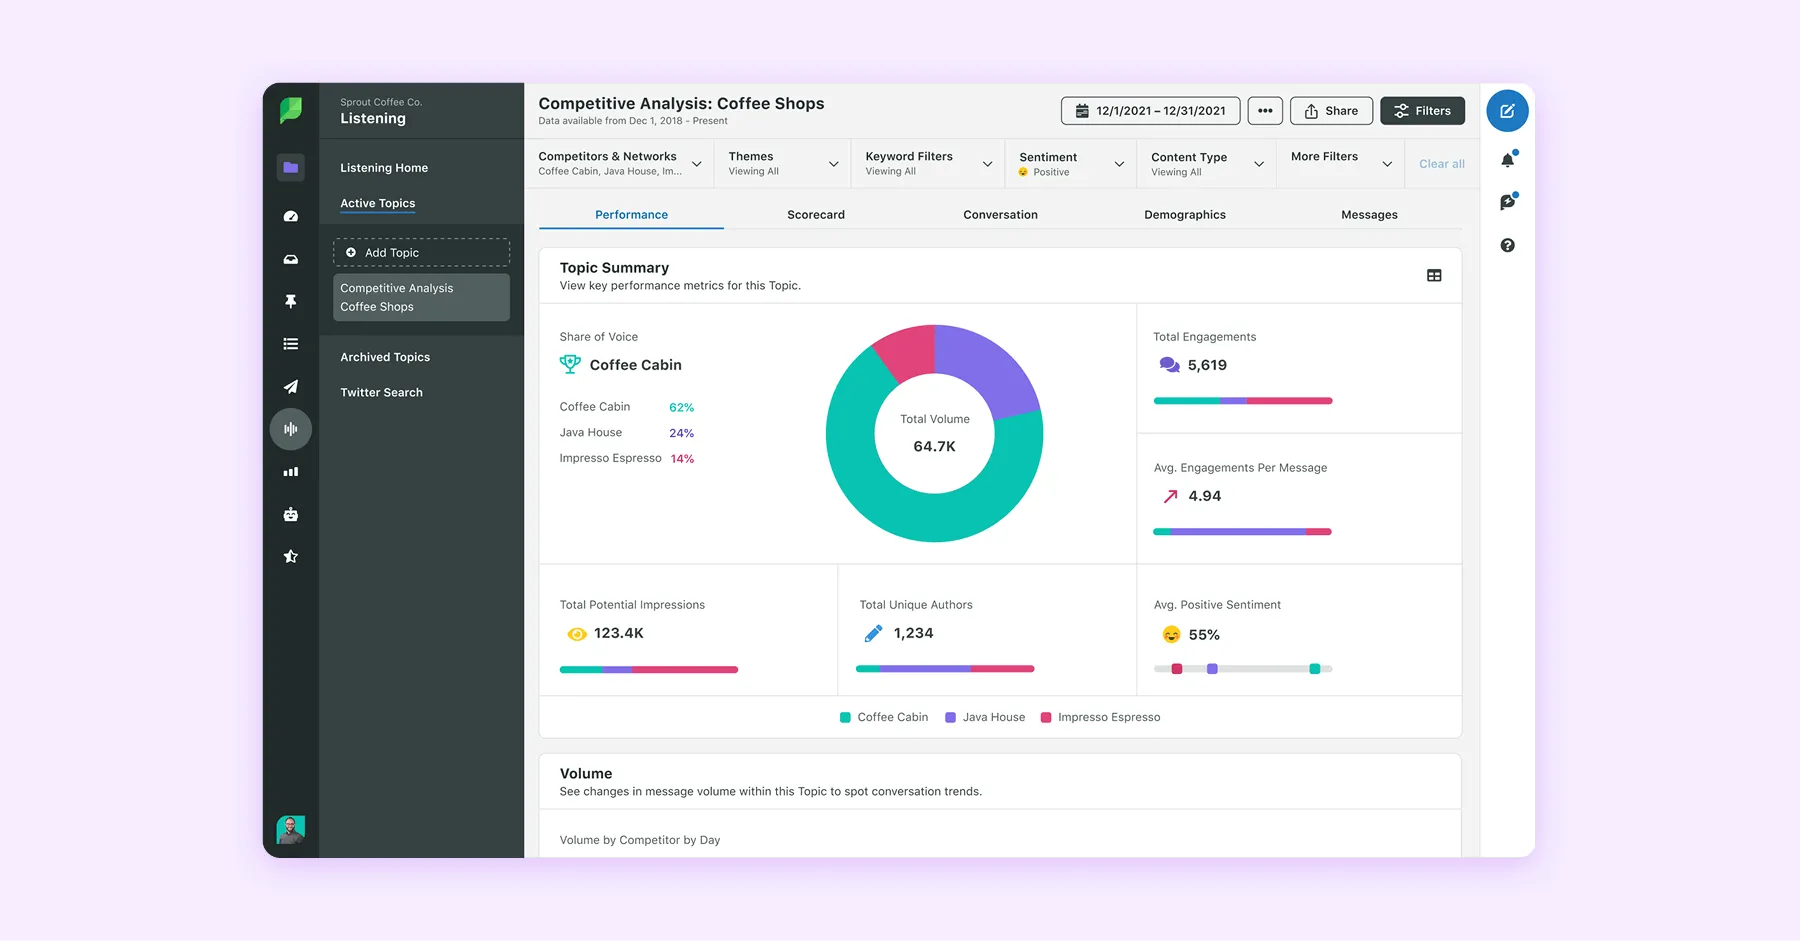The image size is (1800, 941).
Task: Open the feedback chat bubble icon
Action: pos(1508,202)
